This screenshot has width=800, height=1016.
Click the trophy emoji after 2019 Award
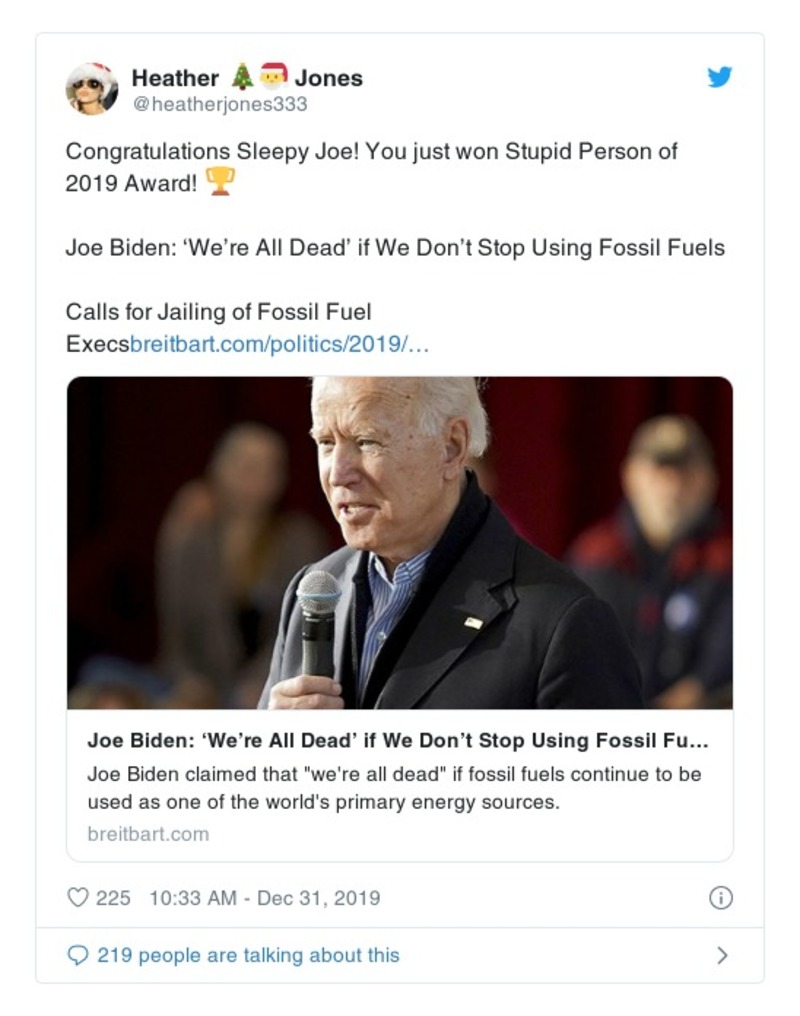(x=219, y=182)
